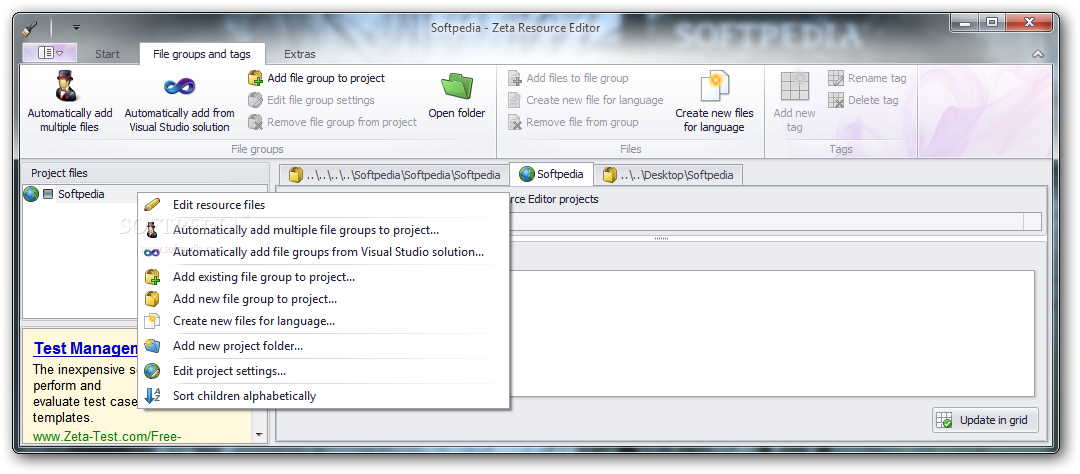Click Create new files for language icon

(715, 87)
